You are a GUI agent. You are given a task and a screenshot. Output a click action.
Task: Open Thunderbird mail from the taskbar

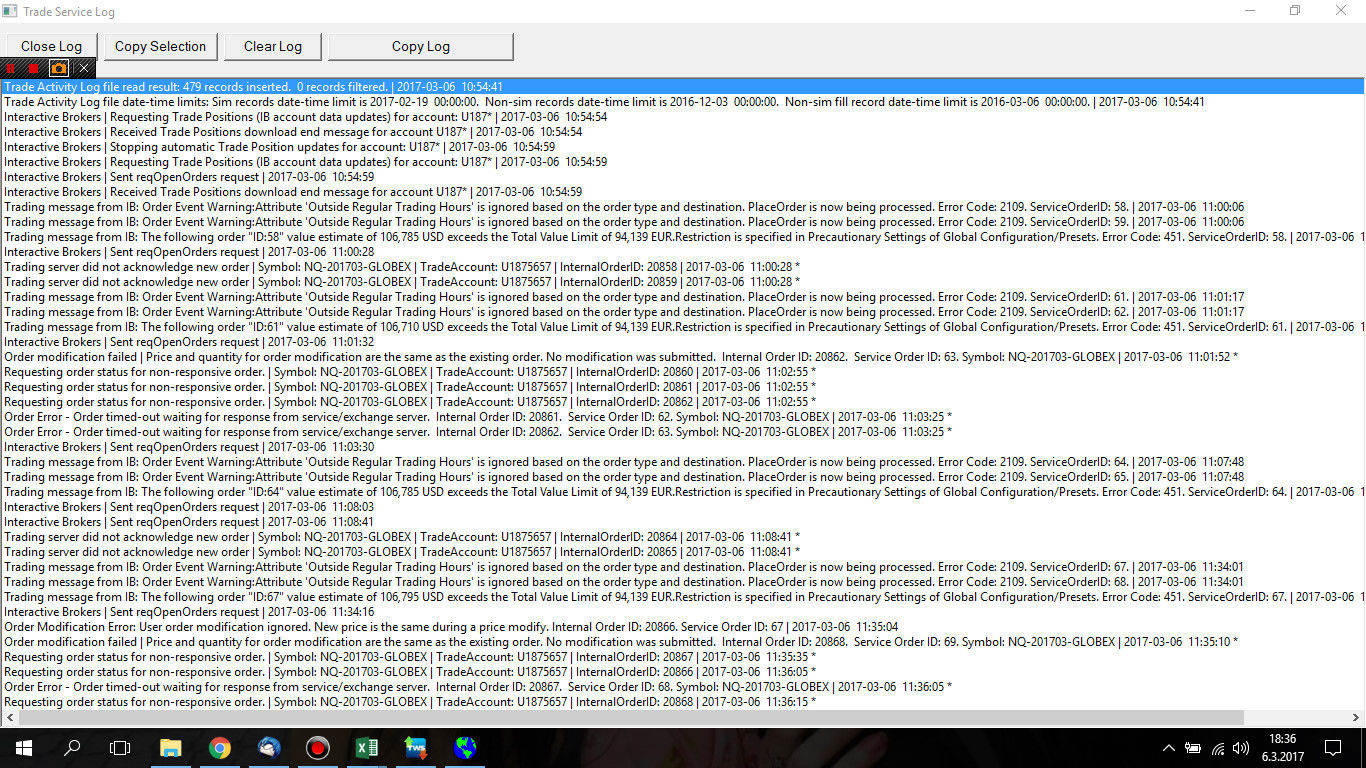[269, 748]
